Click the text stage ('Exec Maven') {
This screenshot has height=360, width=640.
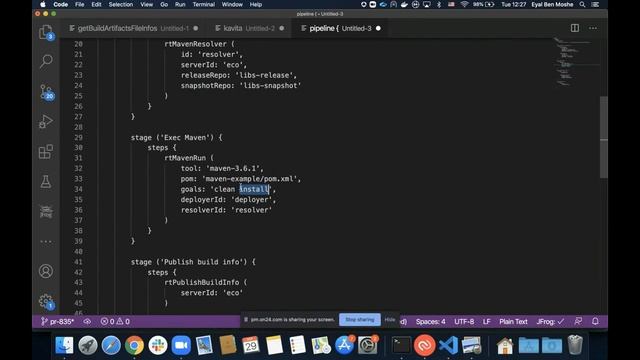point(176,138)
